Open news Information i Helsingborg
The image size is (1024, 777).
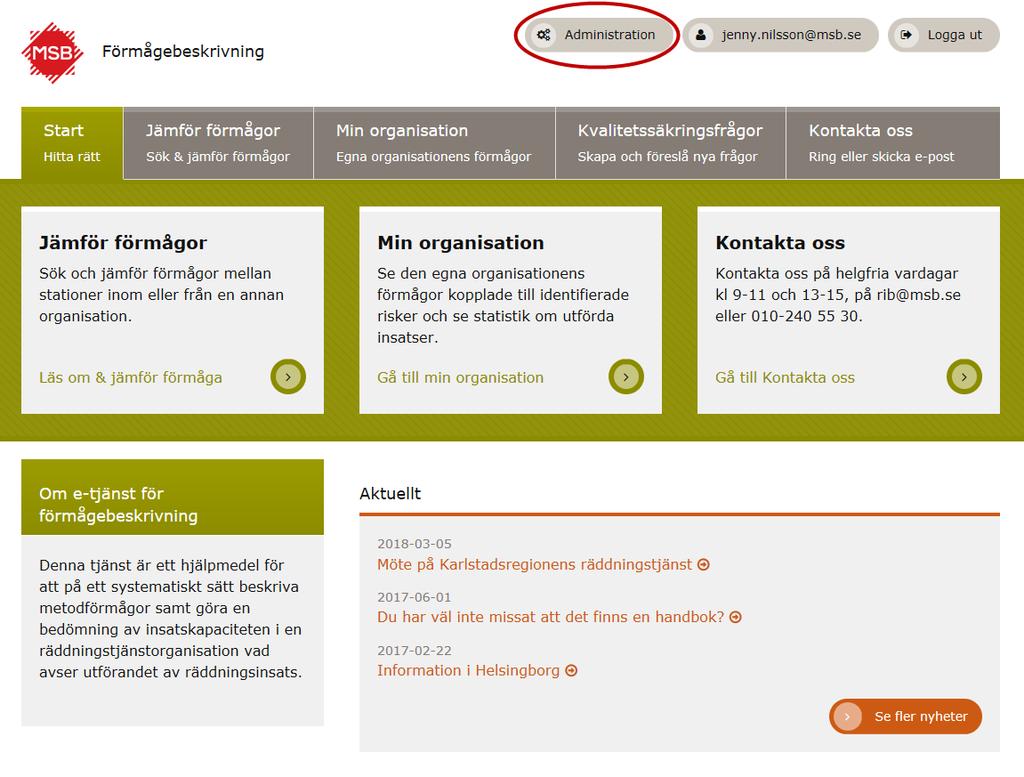[x=468, y=671]
